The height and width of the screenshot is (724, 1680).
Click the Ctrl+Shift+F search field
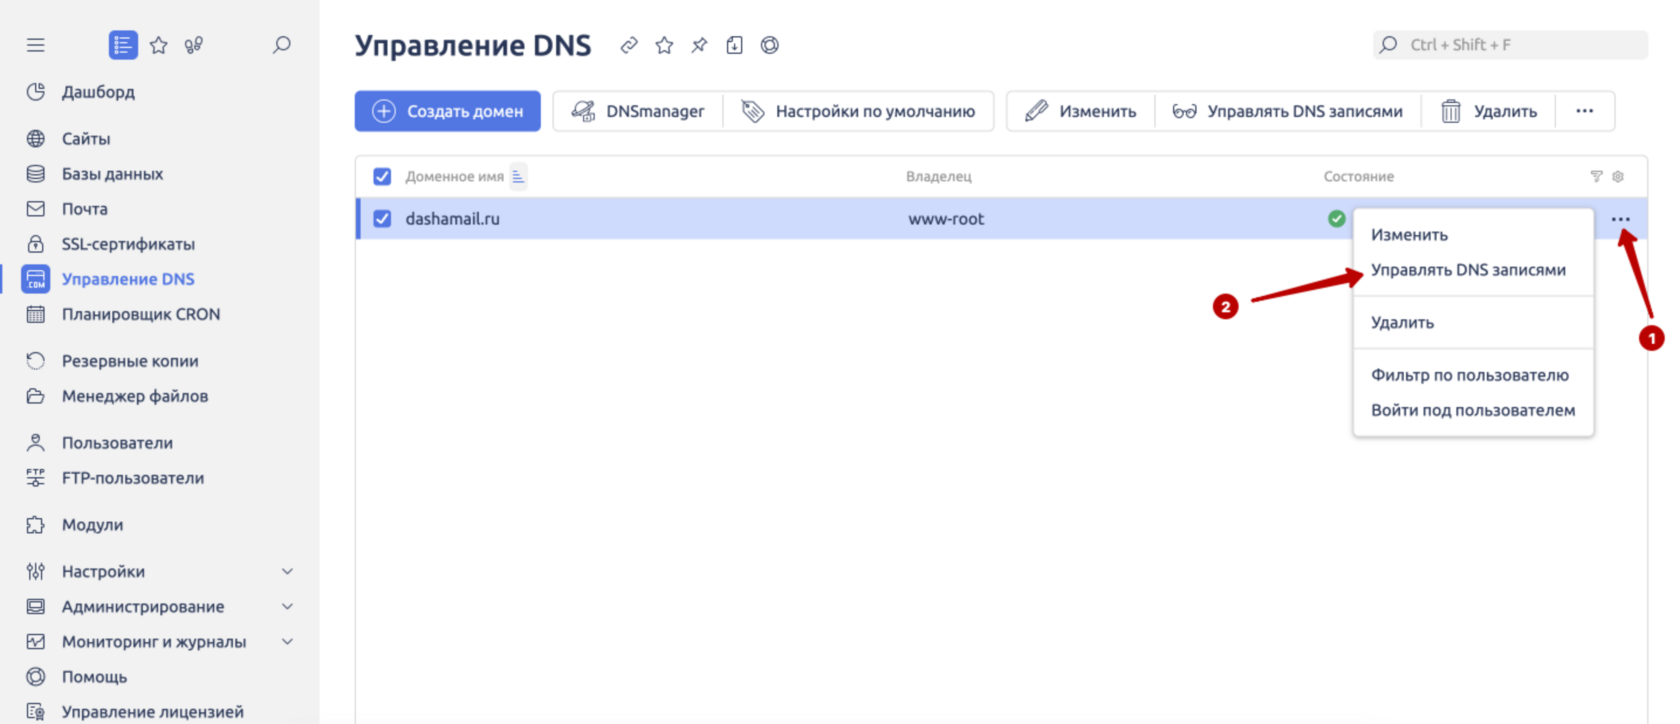(1510, 45)
